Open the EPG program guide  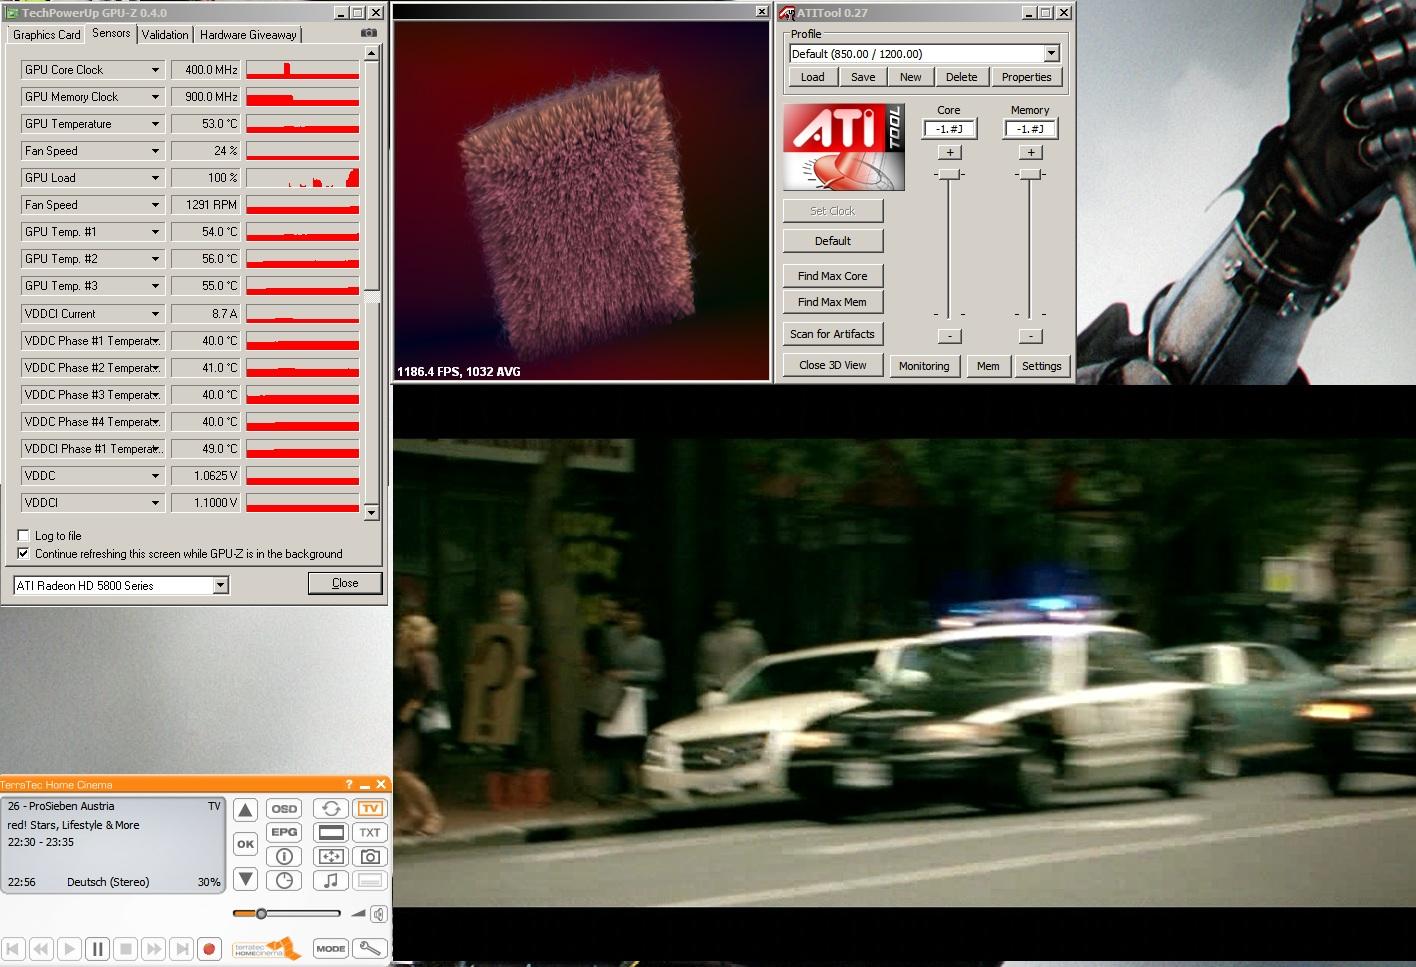(x=285, y=832)
